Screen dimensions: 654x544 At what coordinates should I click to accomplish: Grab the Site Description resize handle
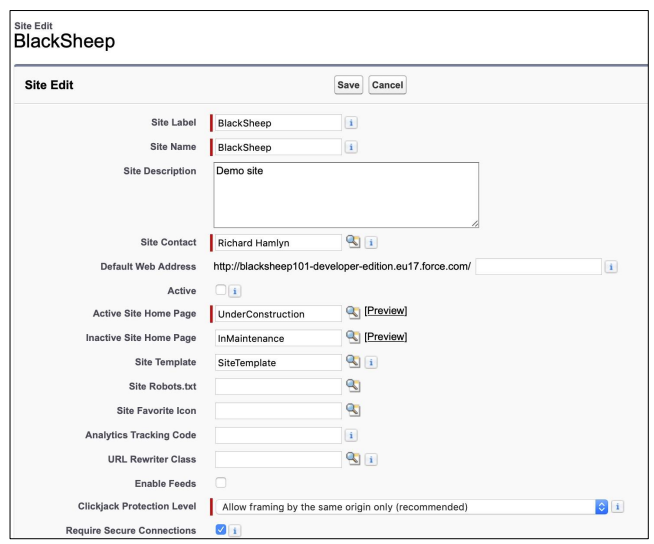click(x=475, y=224)
